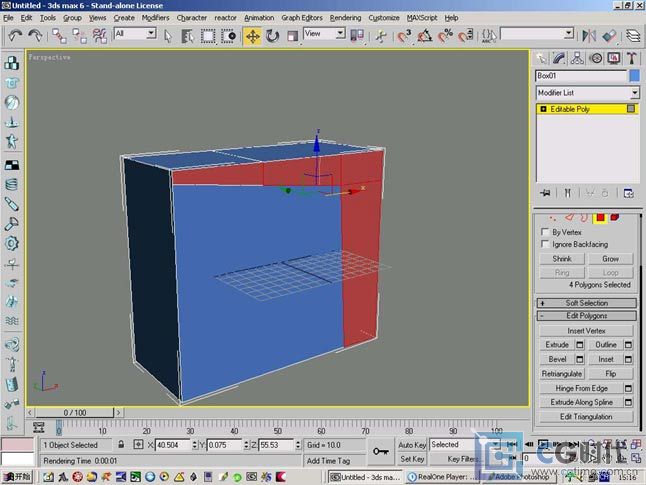Image resolution: width=646 pixels, height=485 pixels.
Task: Open the Align tool in toolbar
Action: pyautogui.click(x=609, y=36)
